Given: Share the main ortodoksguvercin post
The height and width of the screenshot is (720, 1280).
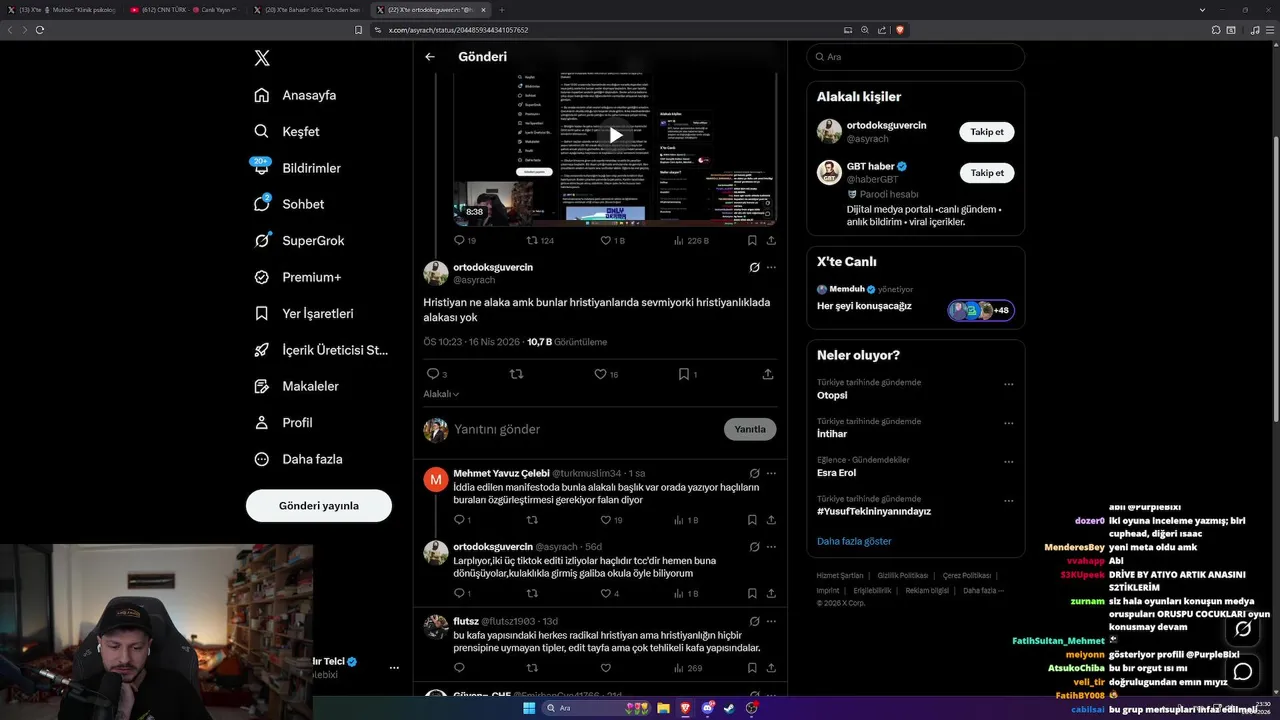Looking at the screenshot, I should (x=768, y=374).
